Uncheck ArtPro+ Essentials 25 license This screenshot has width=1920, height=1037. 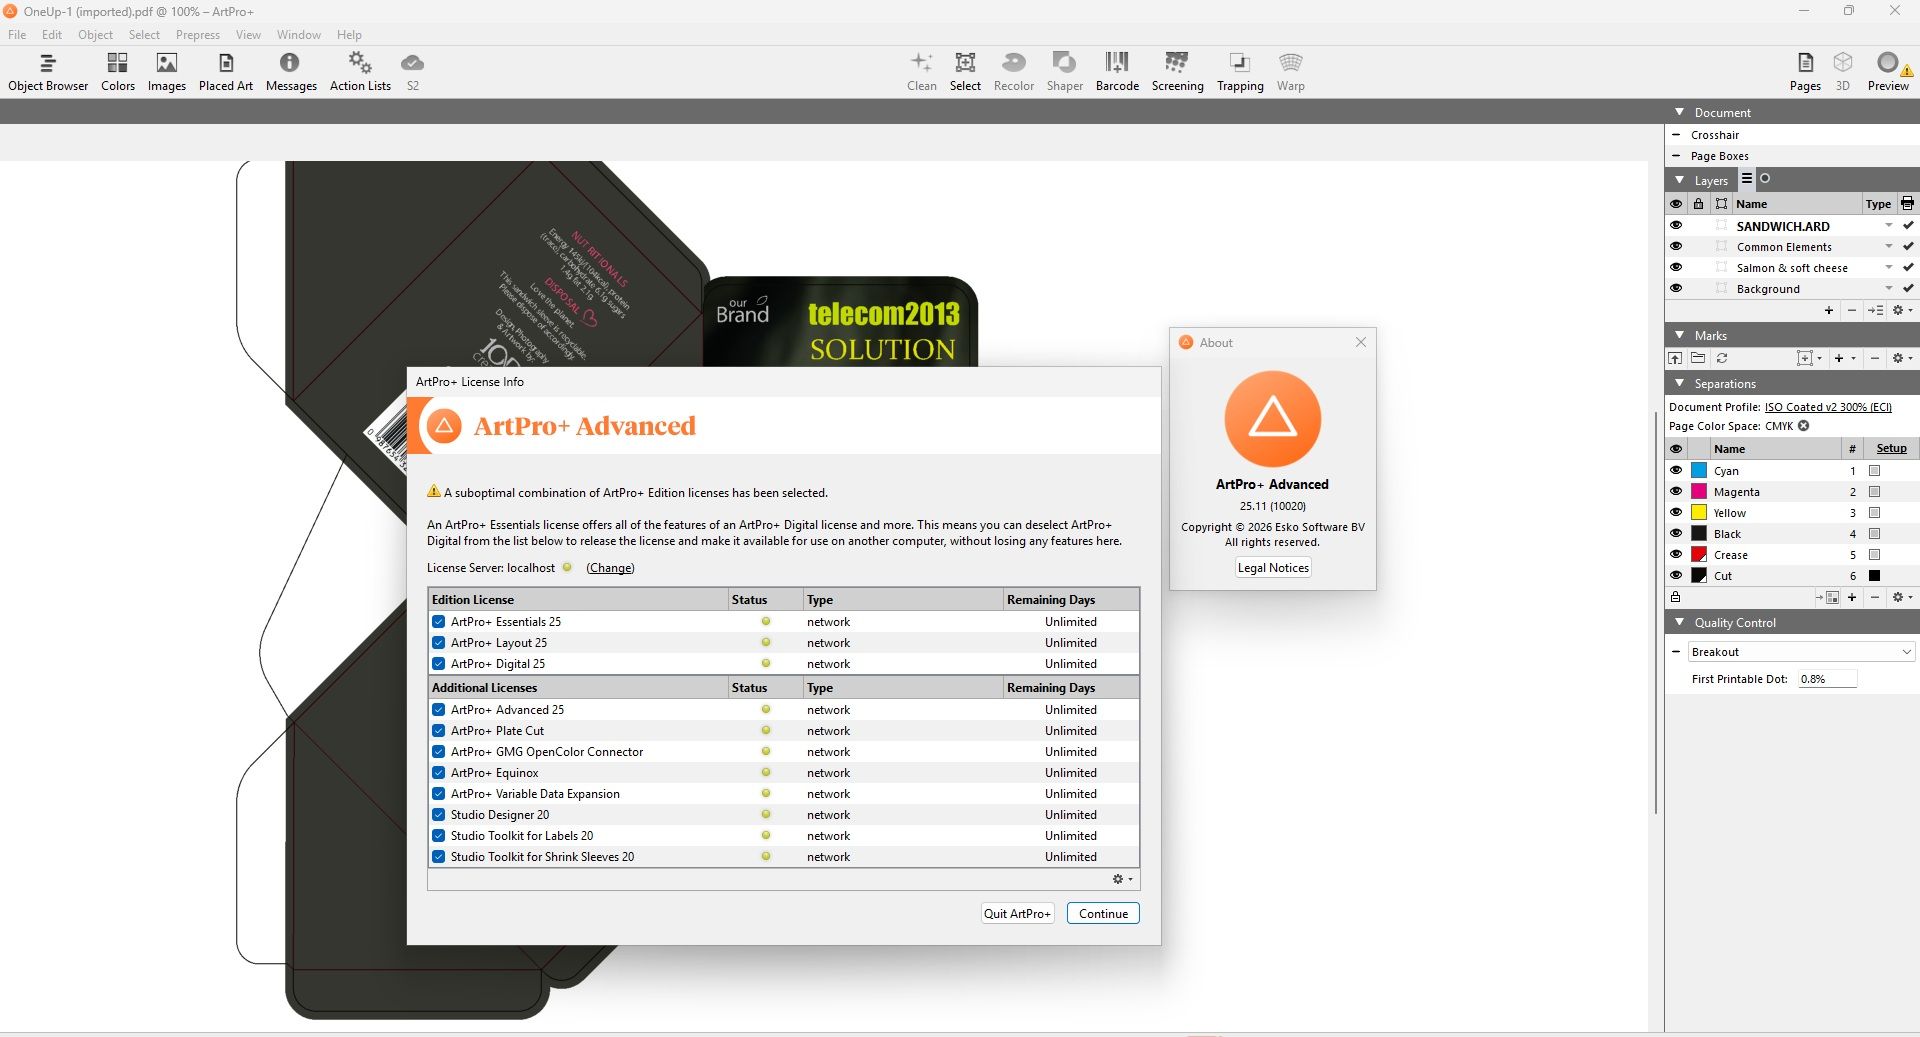tap(438, 622)
